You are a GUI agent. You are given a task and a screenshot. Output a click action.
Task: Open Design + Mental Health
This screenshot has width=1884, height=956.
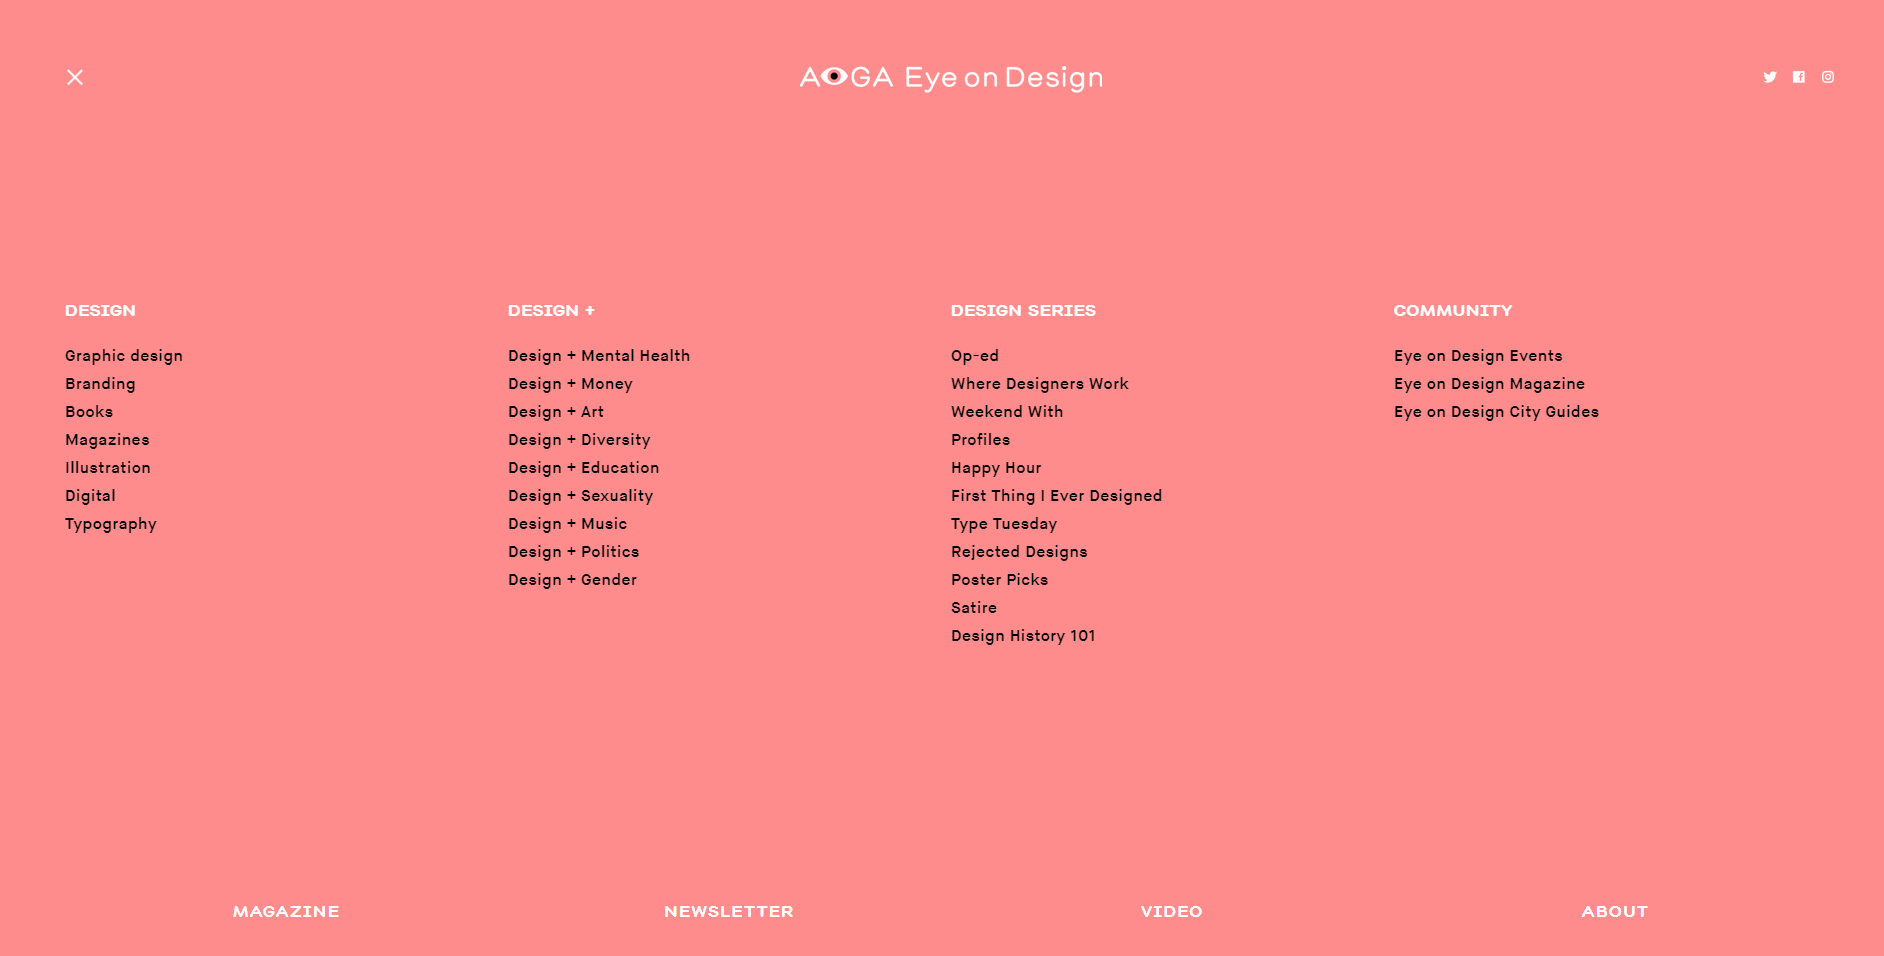click(x=599, y=356)
